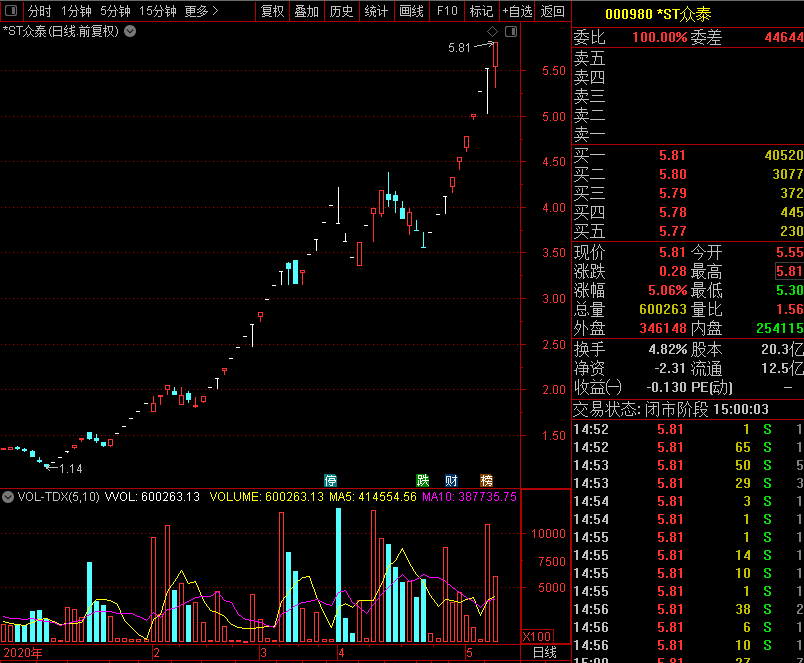Click the X100 volume scale label
The image size is (804, 663).
536,636
